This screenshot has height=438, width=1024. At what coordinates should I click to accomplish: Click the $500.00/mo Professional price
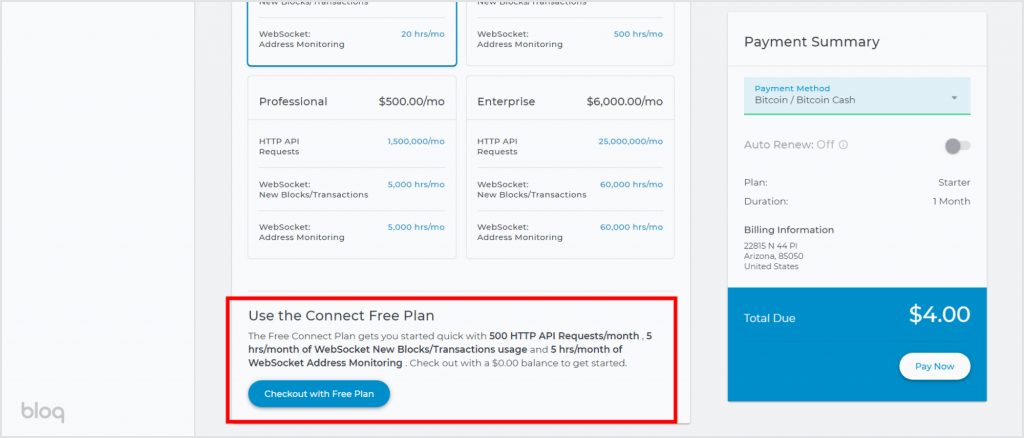[411, 102]
